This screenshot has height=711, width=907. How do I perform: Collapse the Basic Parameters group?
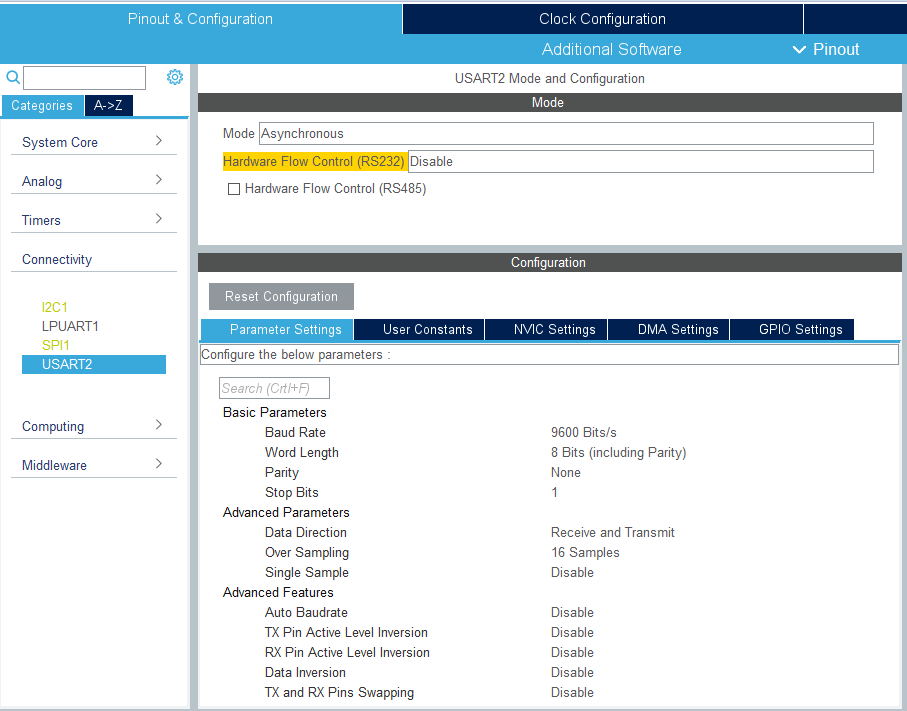point(275,412)
